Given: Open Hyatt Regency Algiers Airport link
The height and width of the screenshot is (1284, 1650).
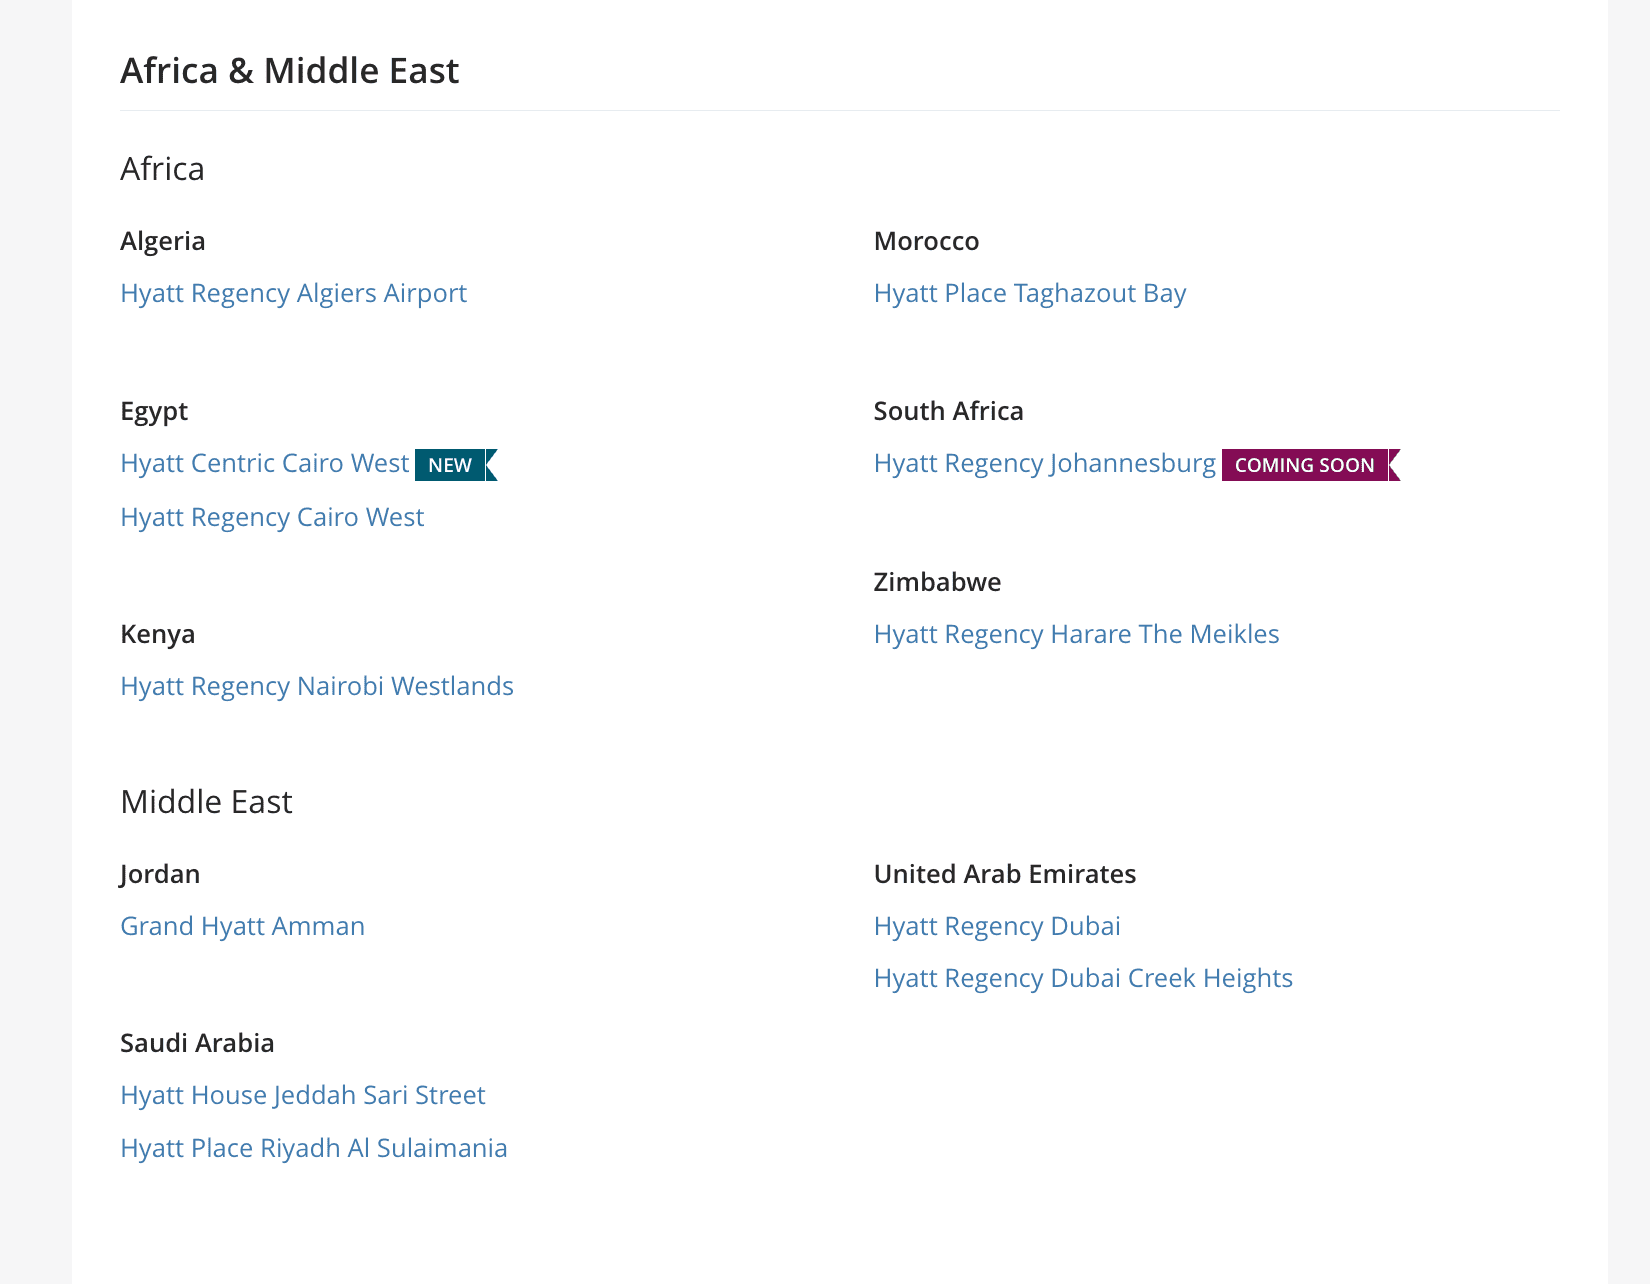Looking at the screenshot, I should pos(293,293).
